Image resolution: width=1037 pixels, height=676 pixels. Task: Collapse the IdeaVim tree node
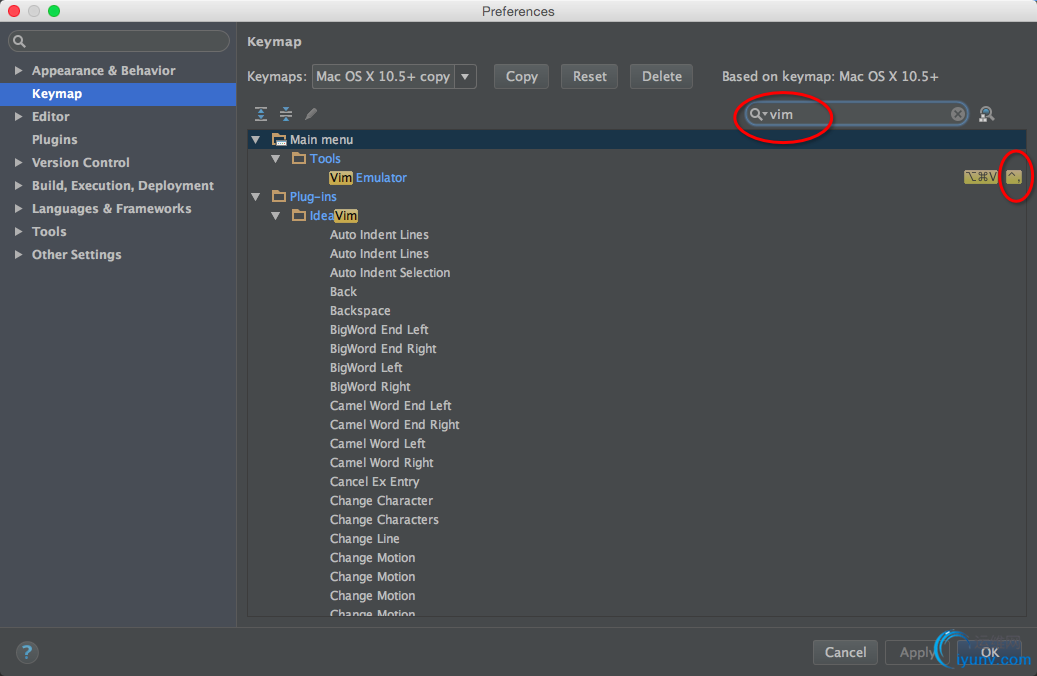(x=276, y=216)
